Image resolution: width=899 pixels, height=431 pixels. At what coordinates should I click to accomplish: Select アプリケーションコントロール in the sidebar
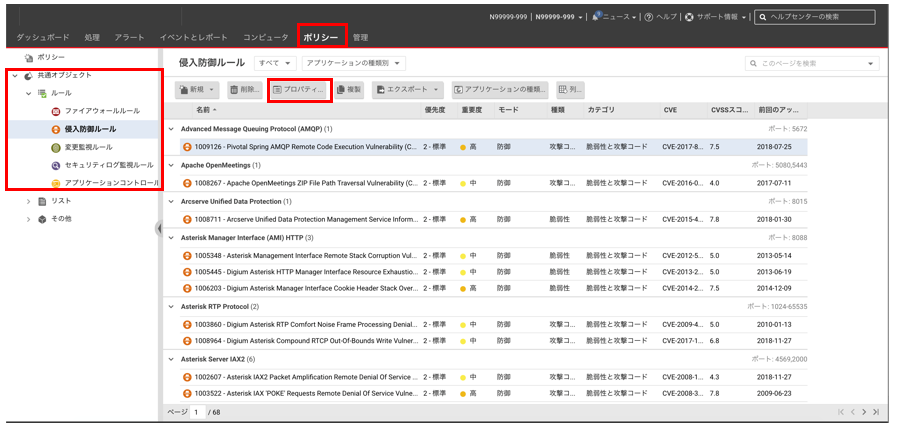[110, 183]
